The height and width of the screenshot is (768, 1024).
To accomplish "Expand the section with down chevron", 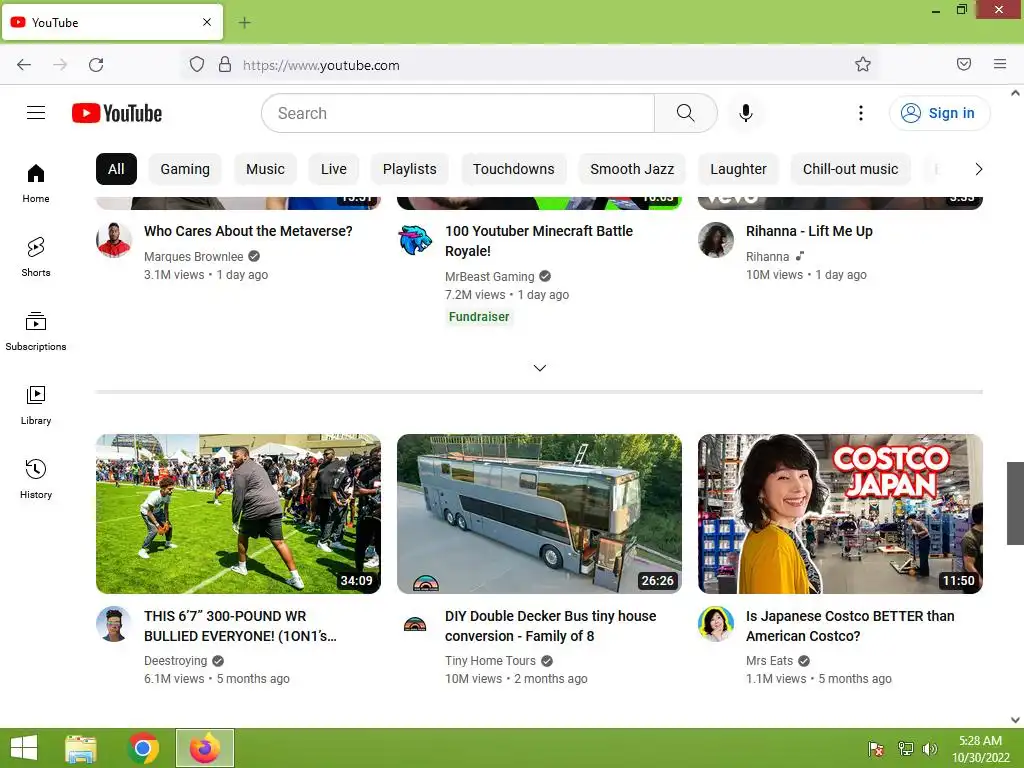I will coord(539,368).
